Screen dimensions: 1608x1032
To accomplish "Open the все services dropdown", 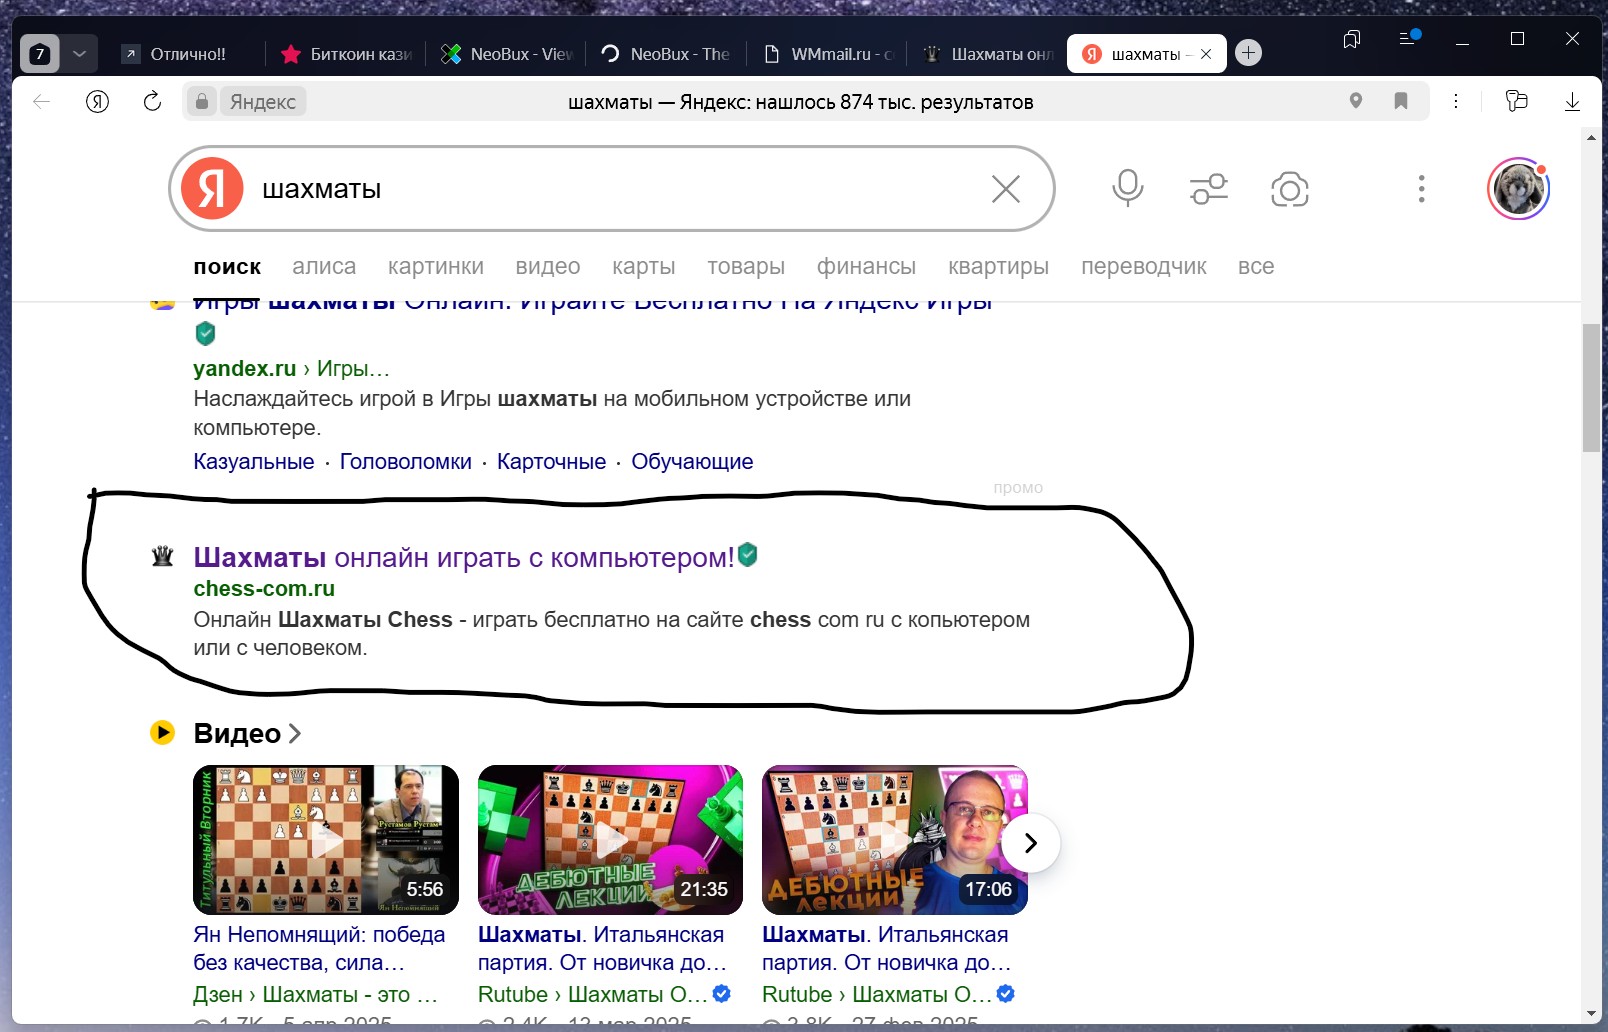I will (1256, 267).
